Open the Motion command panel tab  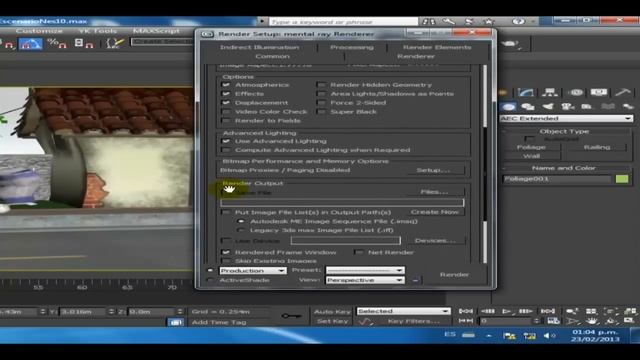pos(575,93)
